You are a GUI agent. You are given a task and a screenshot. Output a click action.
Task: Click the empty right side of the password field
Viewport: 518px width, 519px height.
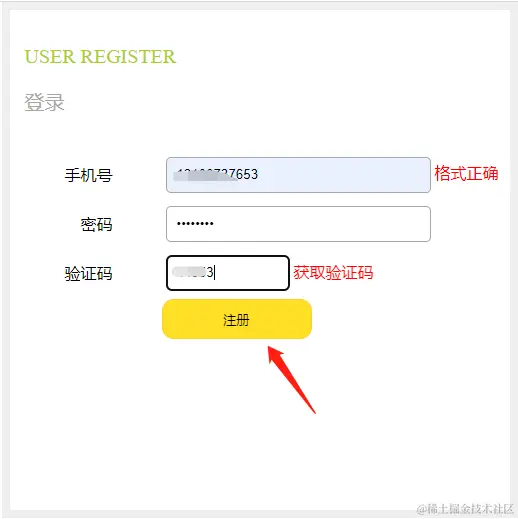coord(322,224)
